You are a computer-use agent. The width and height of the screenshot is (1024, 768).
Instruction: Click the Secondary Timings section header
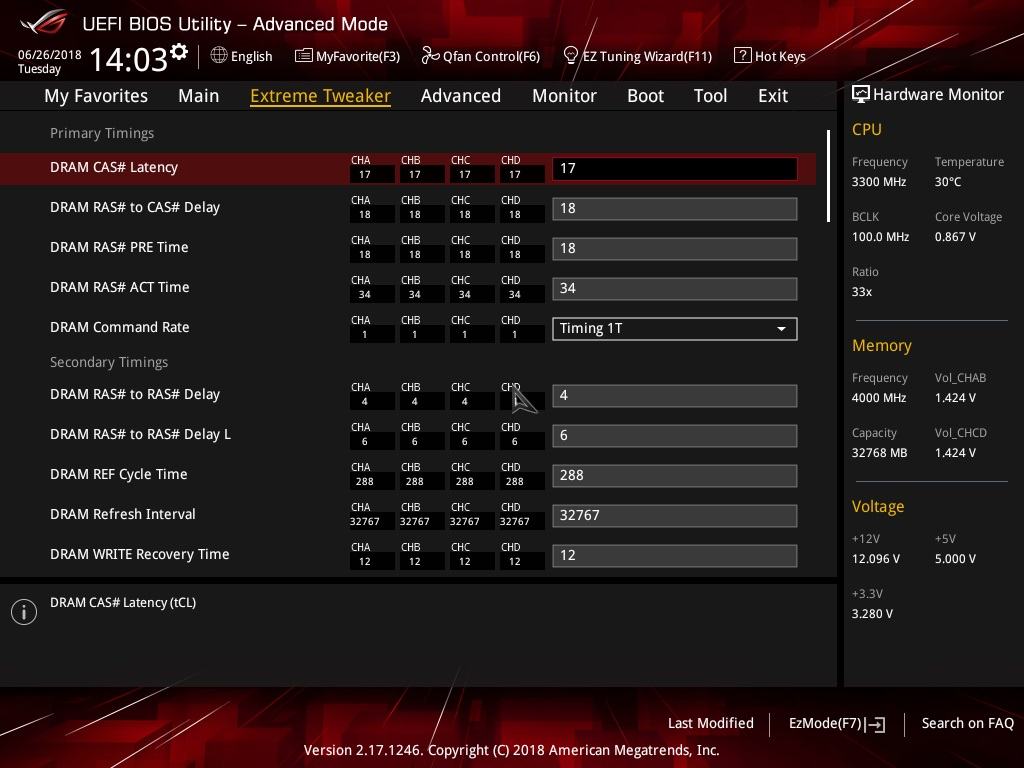point(109,362)
